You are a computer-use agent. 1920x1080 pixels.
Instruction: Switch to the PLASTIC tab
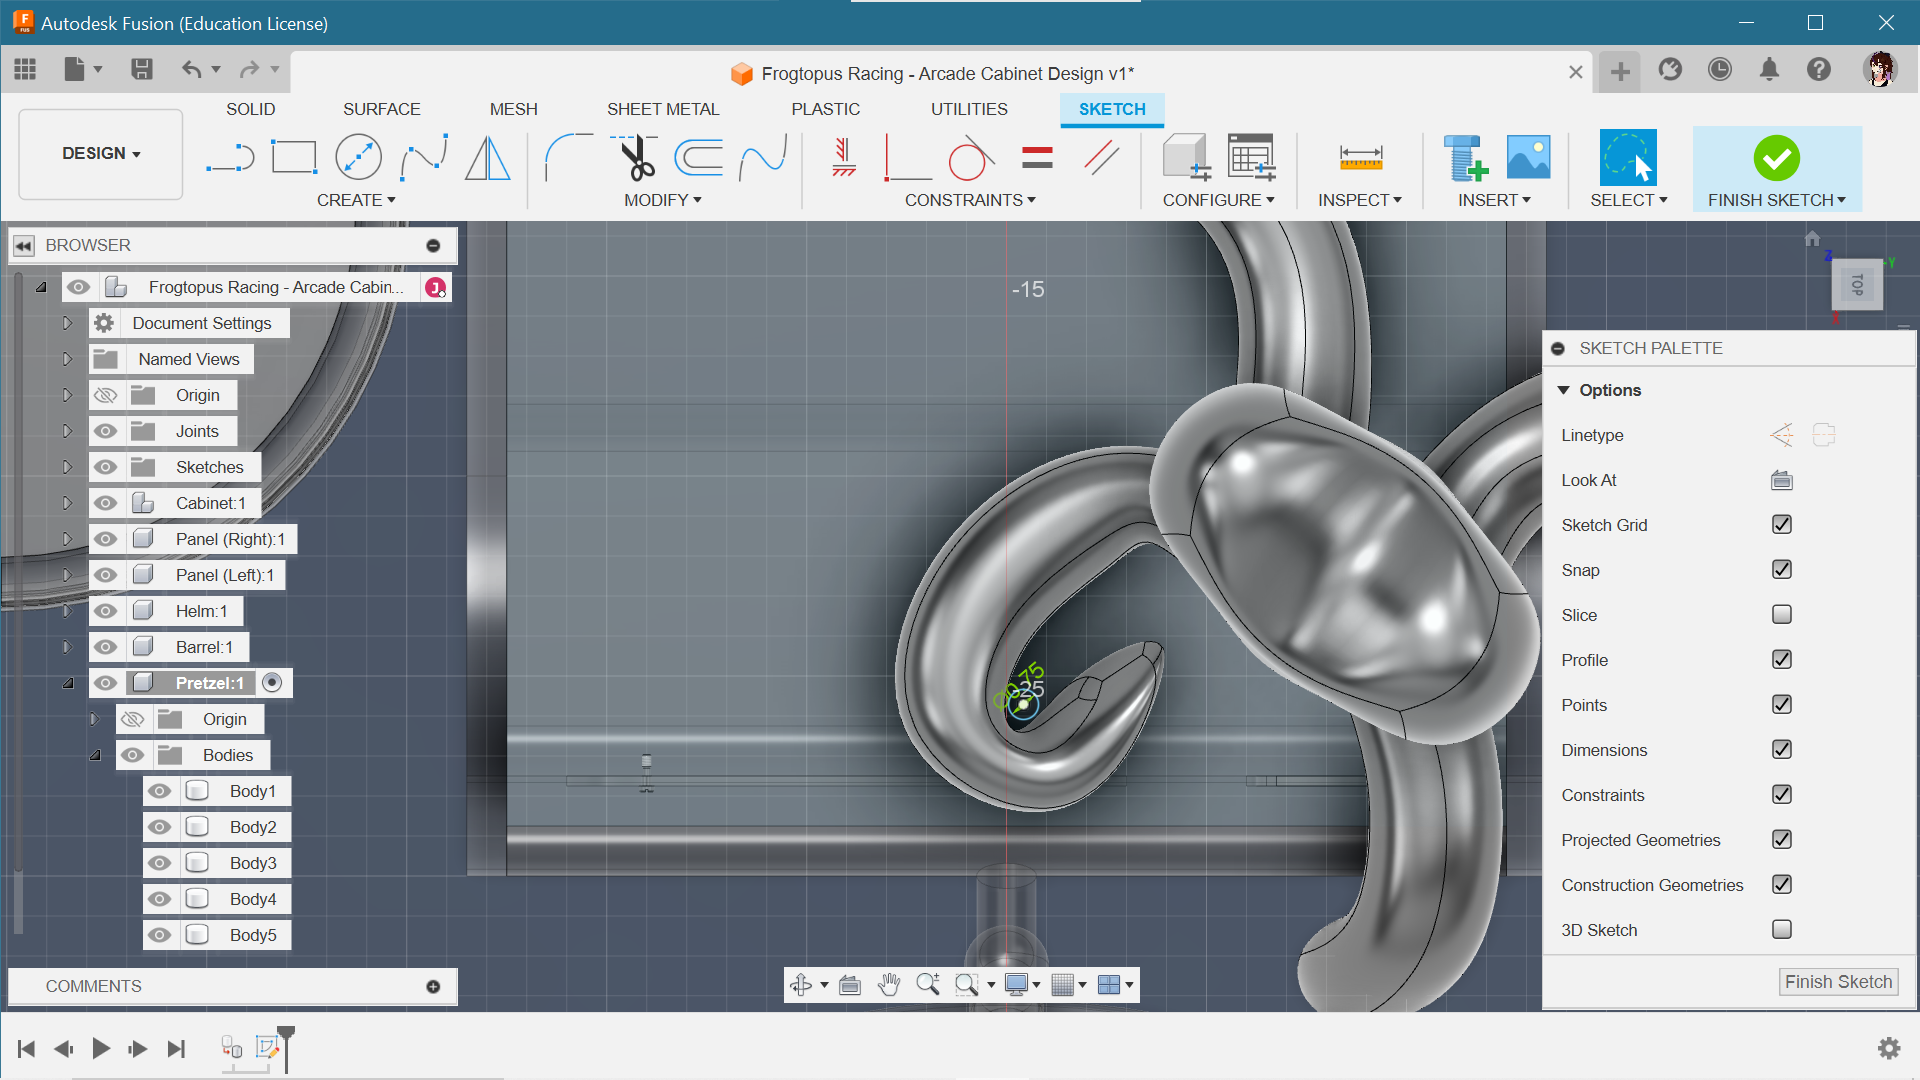825,109
